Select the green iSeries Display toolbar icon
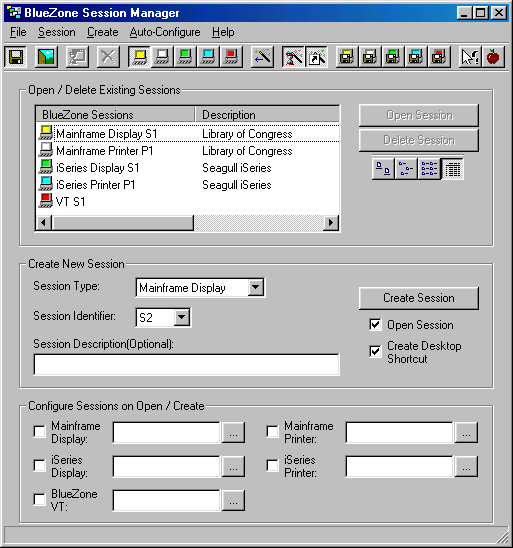This screenshot has width=513, height=548. coord(185,57)
